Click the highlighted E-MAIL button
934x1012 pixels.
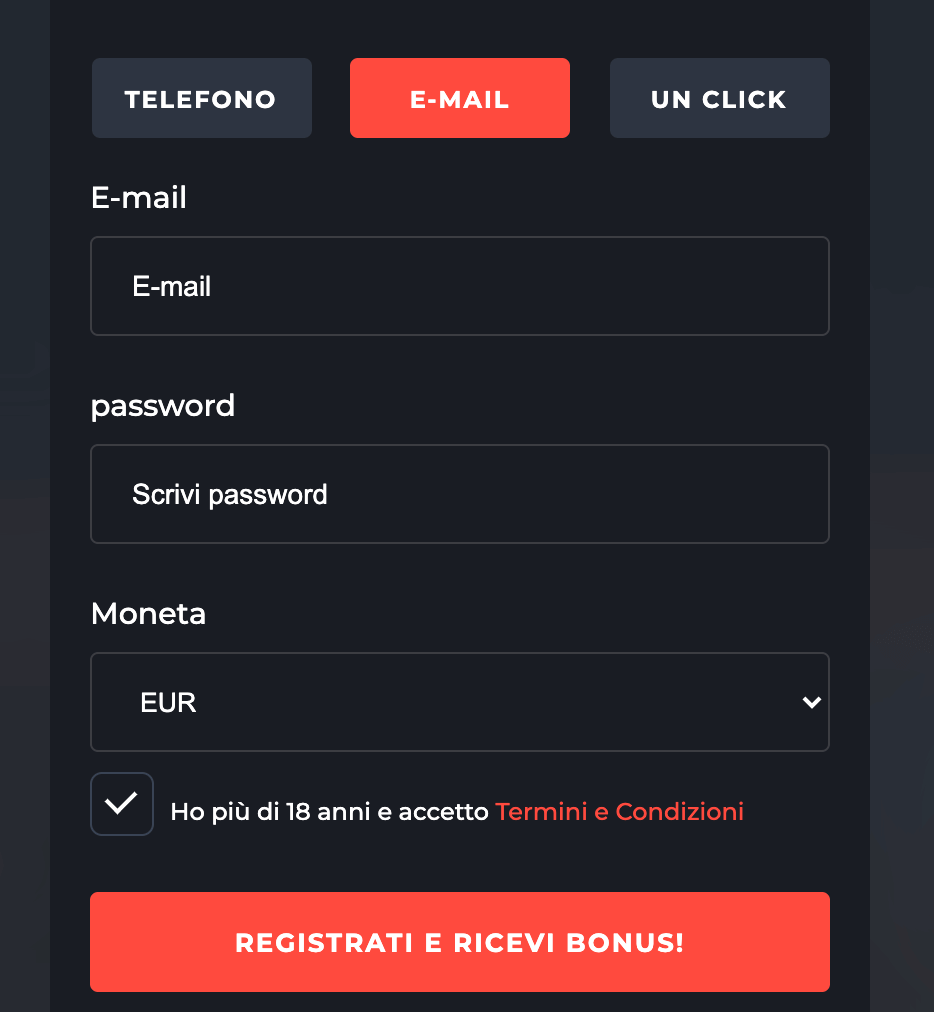[459, 97]
